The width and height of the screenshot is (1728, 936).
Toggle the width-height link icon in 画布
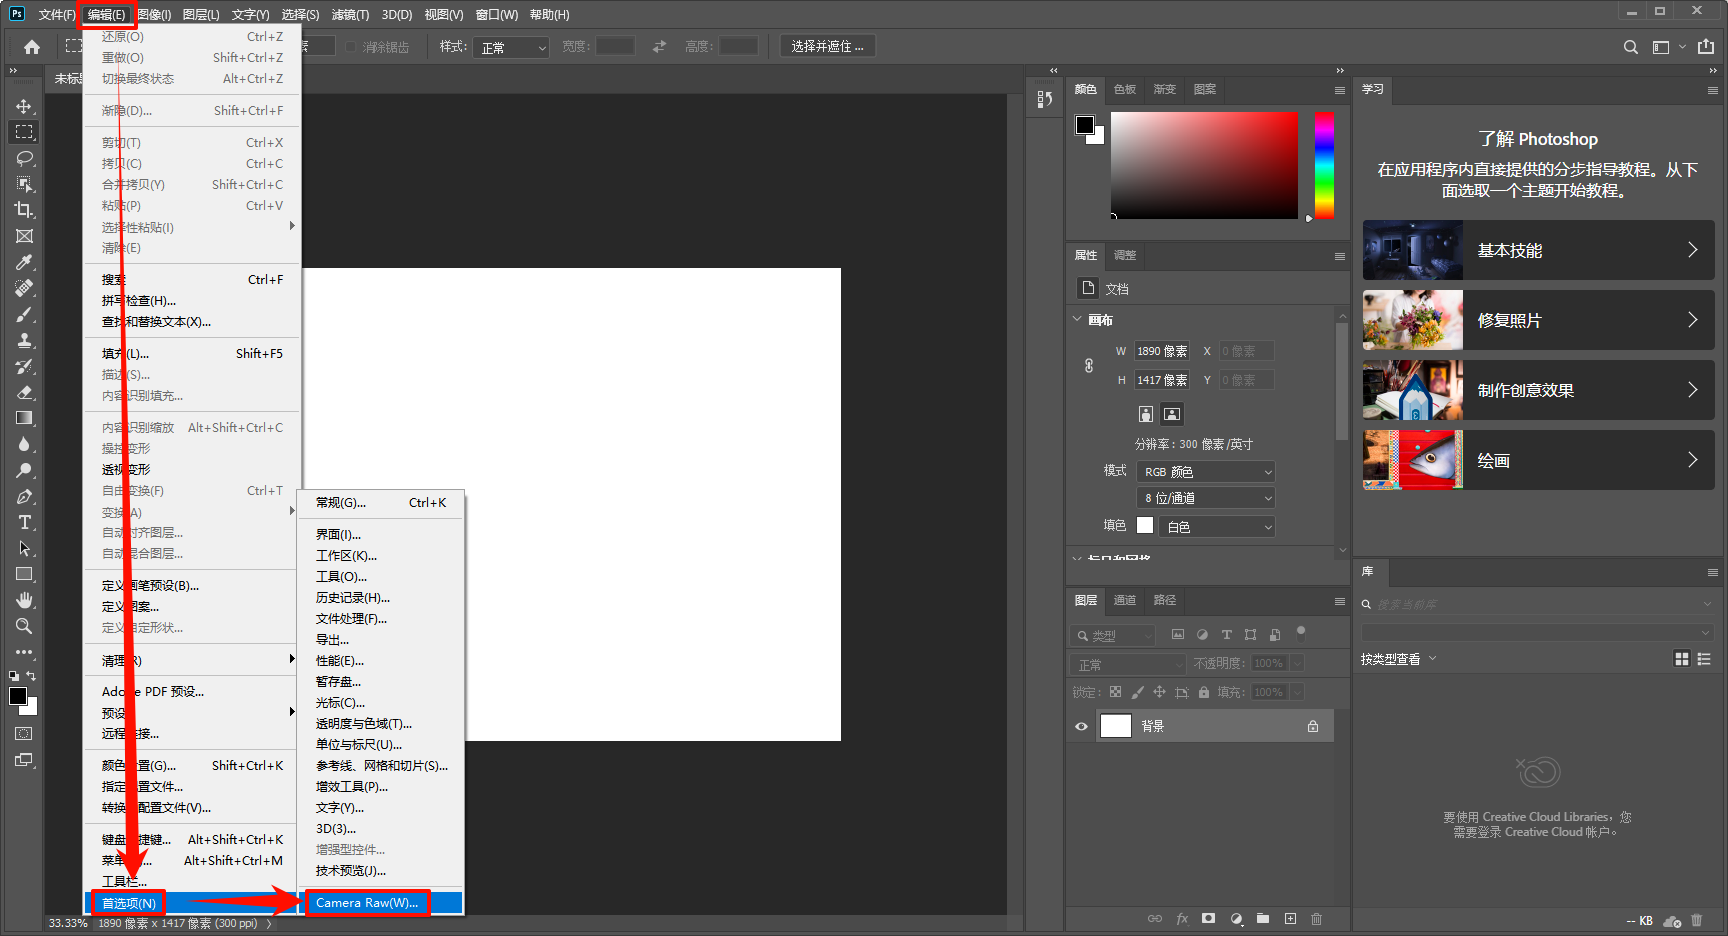[1089, 366]
